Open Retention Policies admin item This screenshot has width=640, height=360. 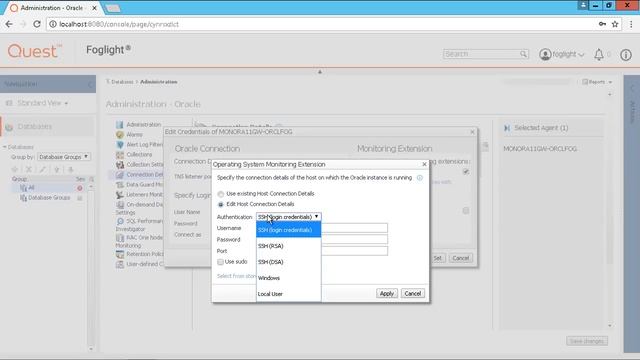[x=144, y=254]
